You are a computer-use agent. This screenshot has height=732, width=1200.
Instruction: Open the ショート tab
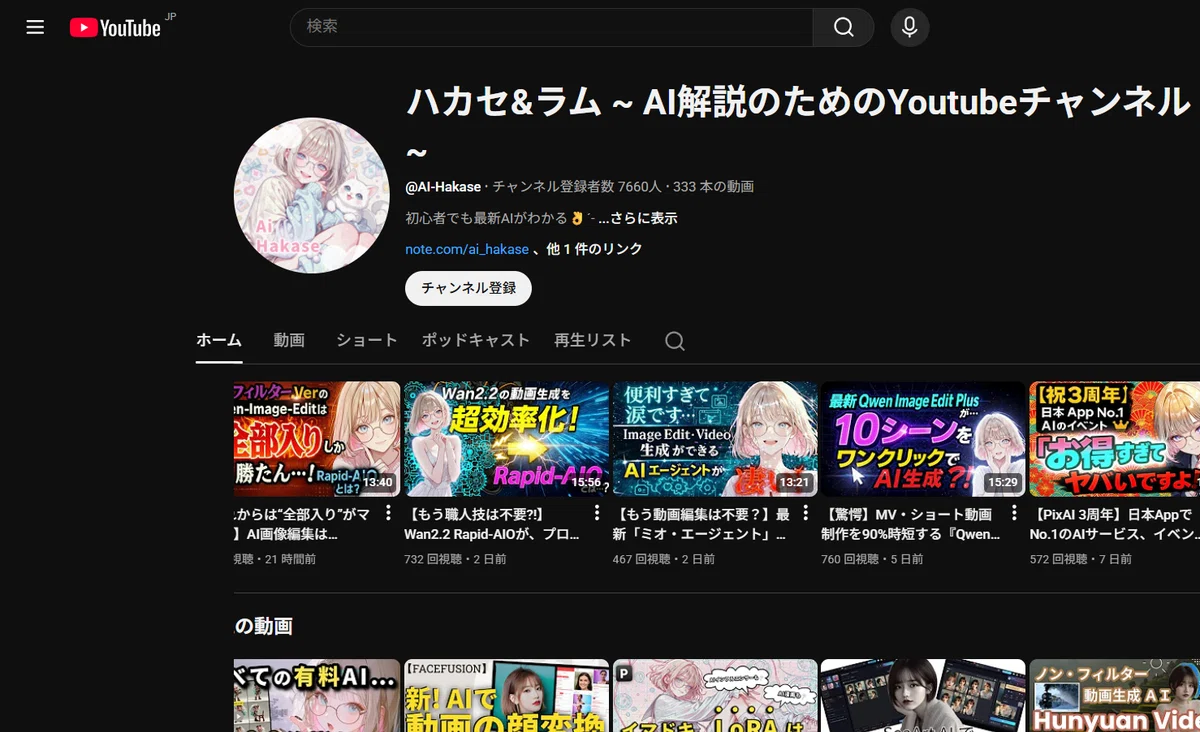[x=367, y=340]
